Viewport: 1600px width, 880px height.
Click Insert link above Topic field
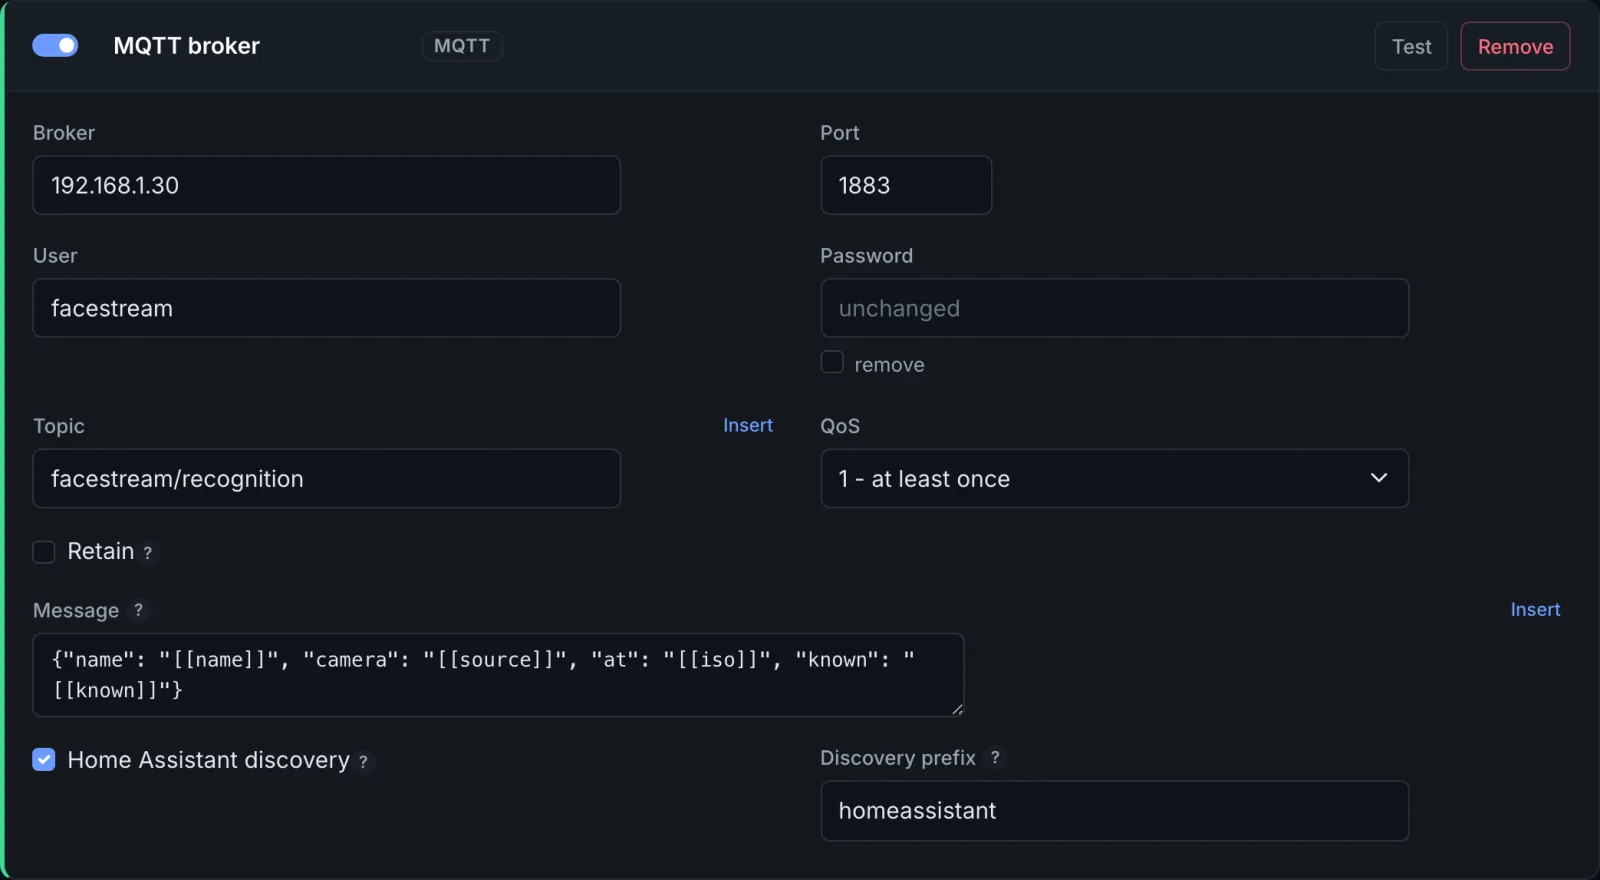(x=748, y=425)
